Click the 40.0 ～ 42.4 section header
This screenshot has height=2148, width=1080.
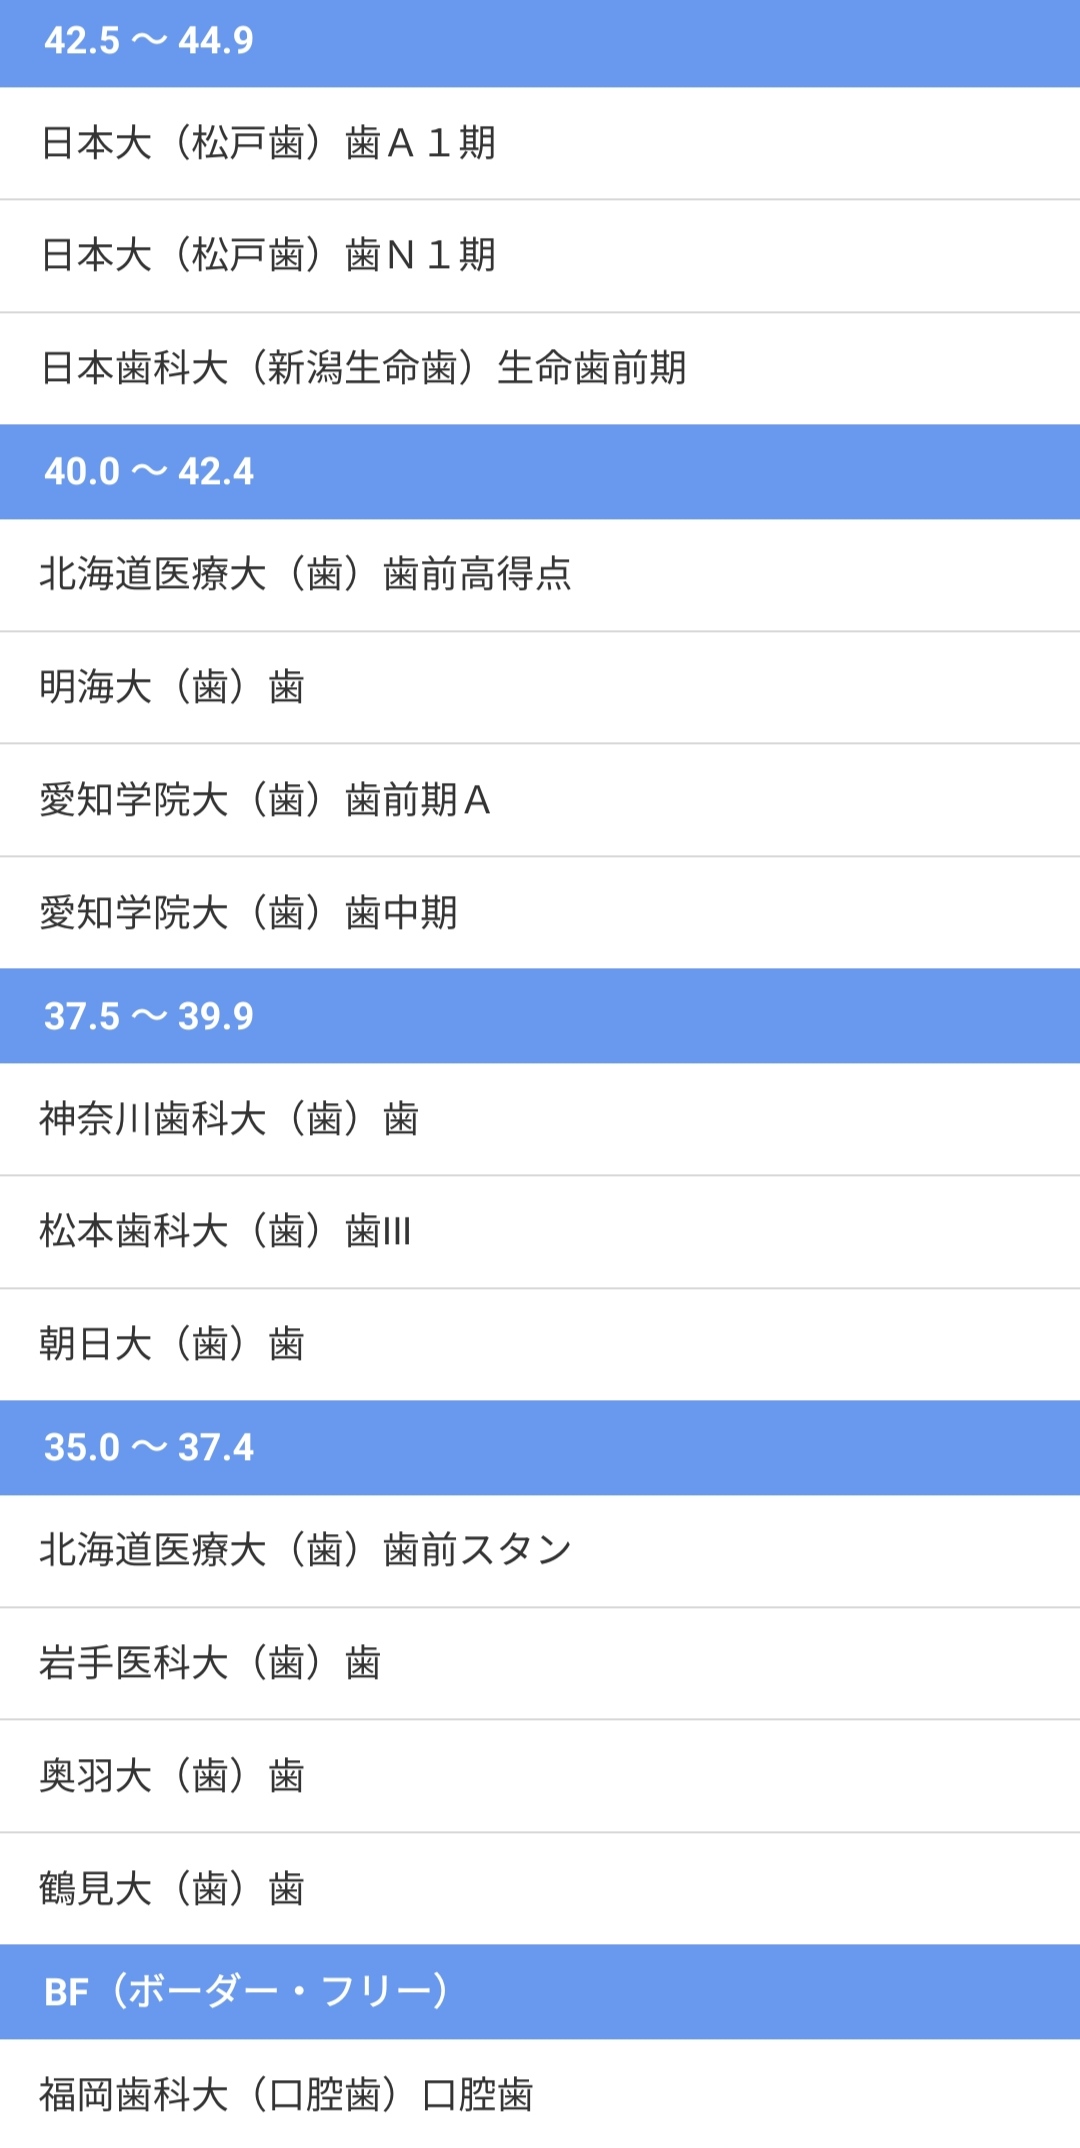(x=540, y=472)
